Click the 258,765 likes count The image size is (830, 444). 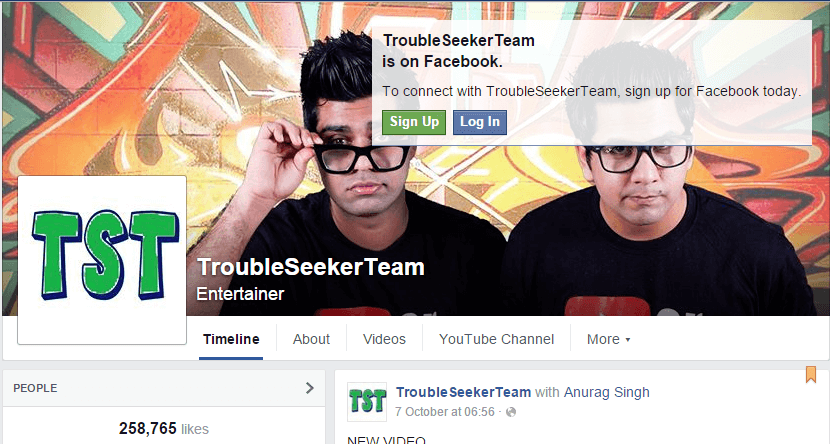coord(164,429)
